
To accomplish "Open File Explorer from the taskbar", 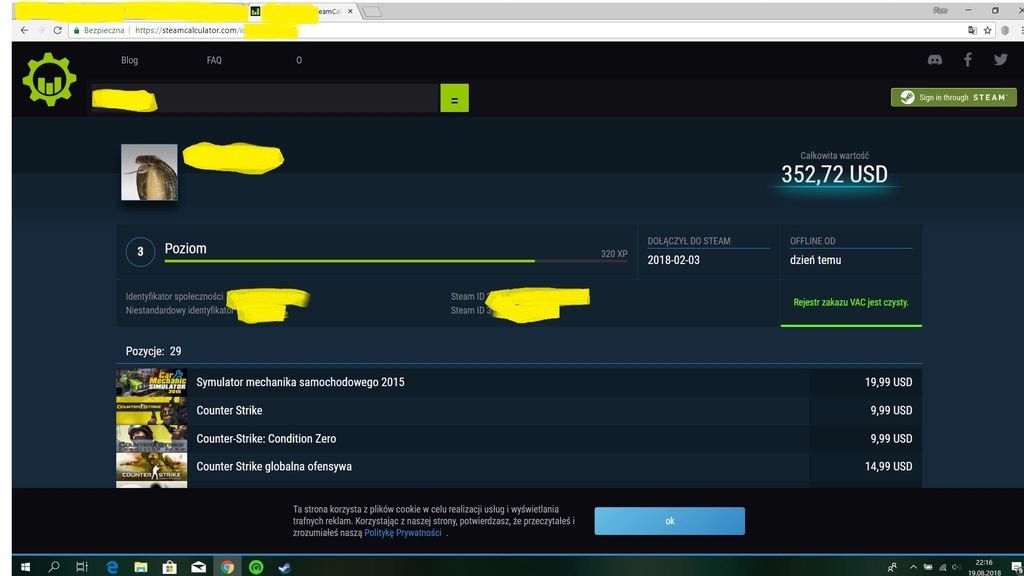I will pos(141,567).
